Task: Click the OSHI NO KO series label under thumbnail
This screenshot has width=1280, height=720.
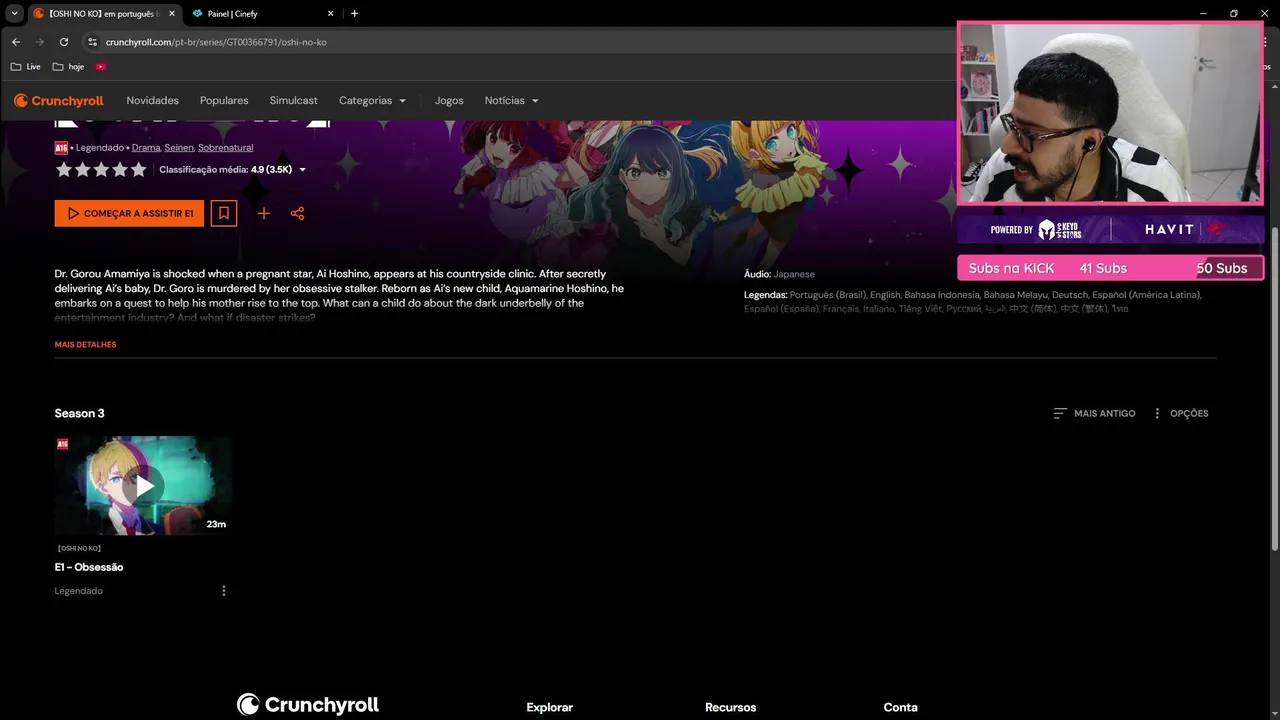Action: 79,548
